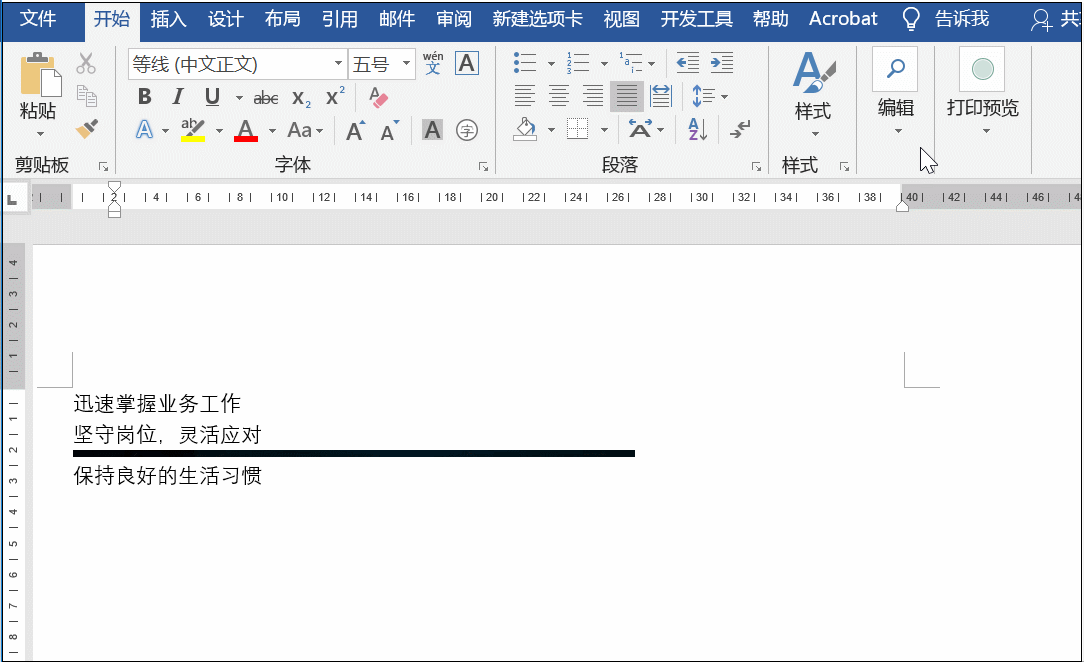Switch to the 视图 View tab
Image resolution: width=1084 pixels, height=662 pixels.
point(622,19)
